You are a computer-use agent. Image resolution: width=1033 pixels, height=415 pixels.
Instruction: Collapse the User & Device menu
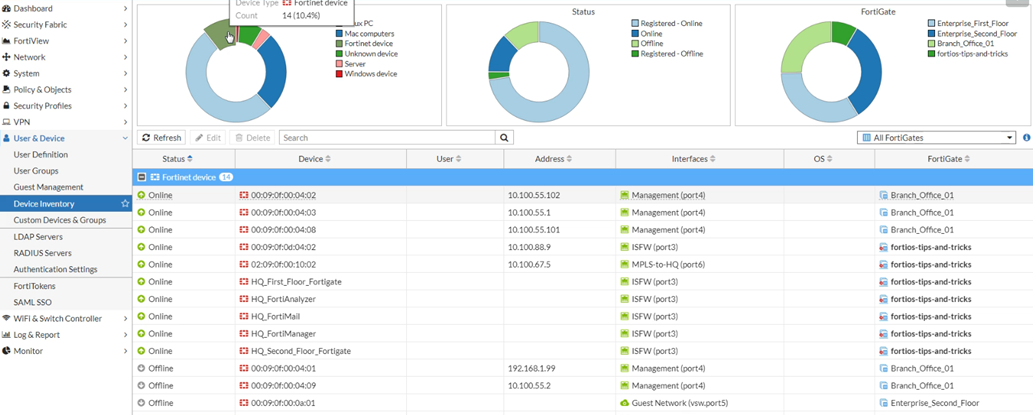click(x=125, y=138)
